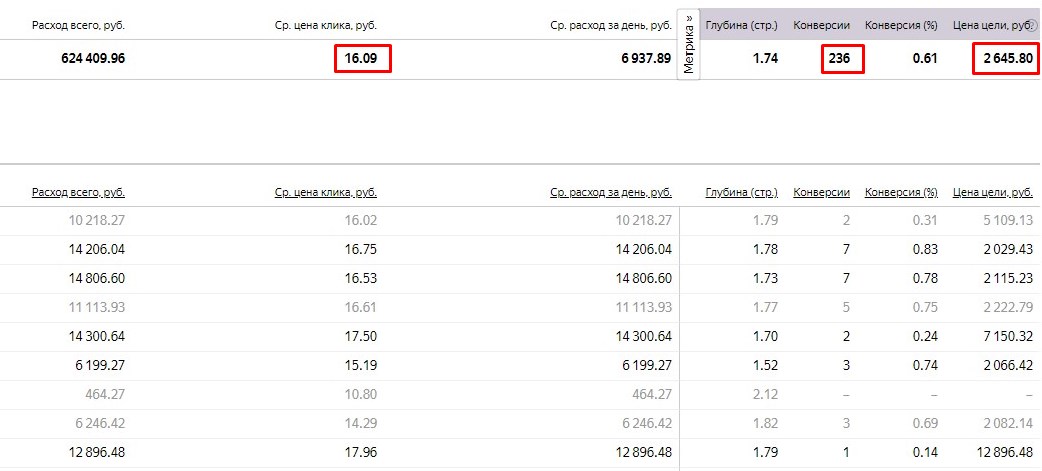The image size is (1042, 471).
Task: Click conversion rate cell 0.75
Action: 926,308
